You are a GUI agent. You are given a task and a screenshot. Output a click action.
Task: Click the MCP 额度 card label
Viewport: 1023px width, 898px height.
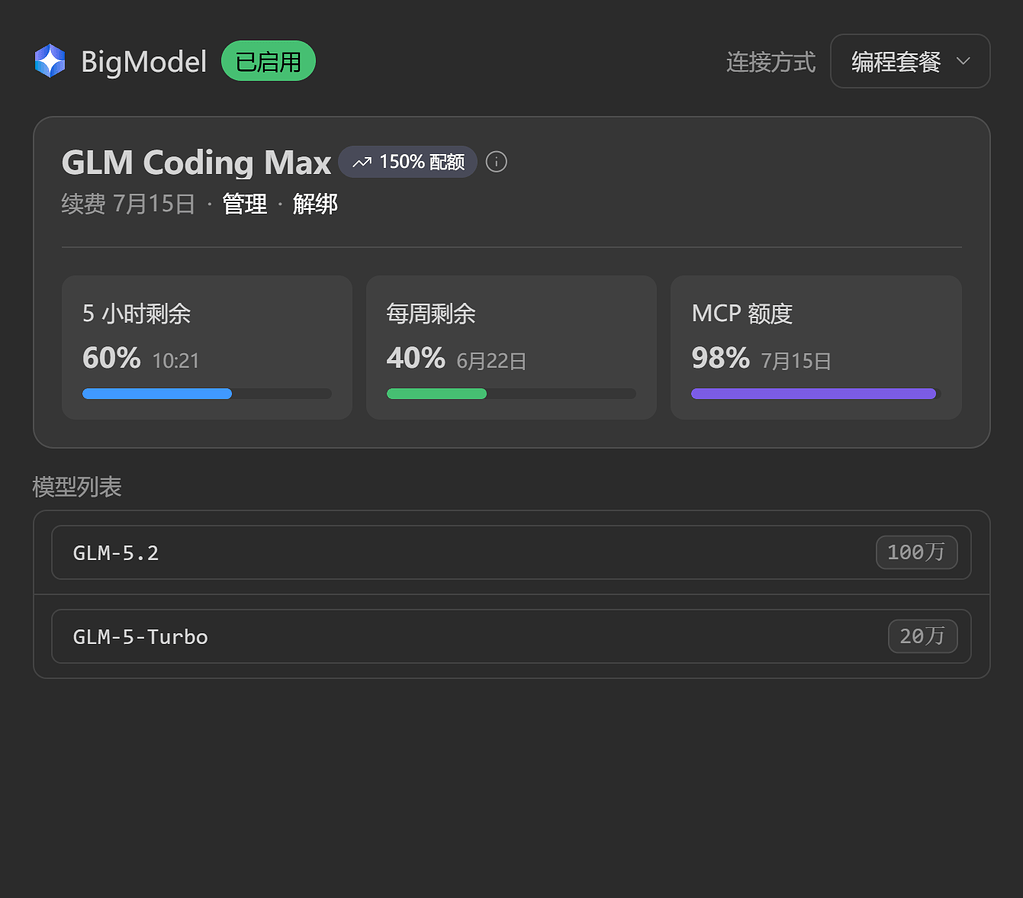(742, 314)
